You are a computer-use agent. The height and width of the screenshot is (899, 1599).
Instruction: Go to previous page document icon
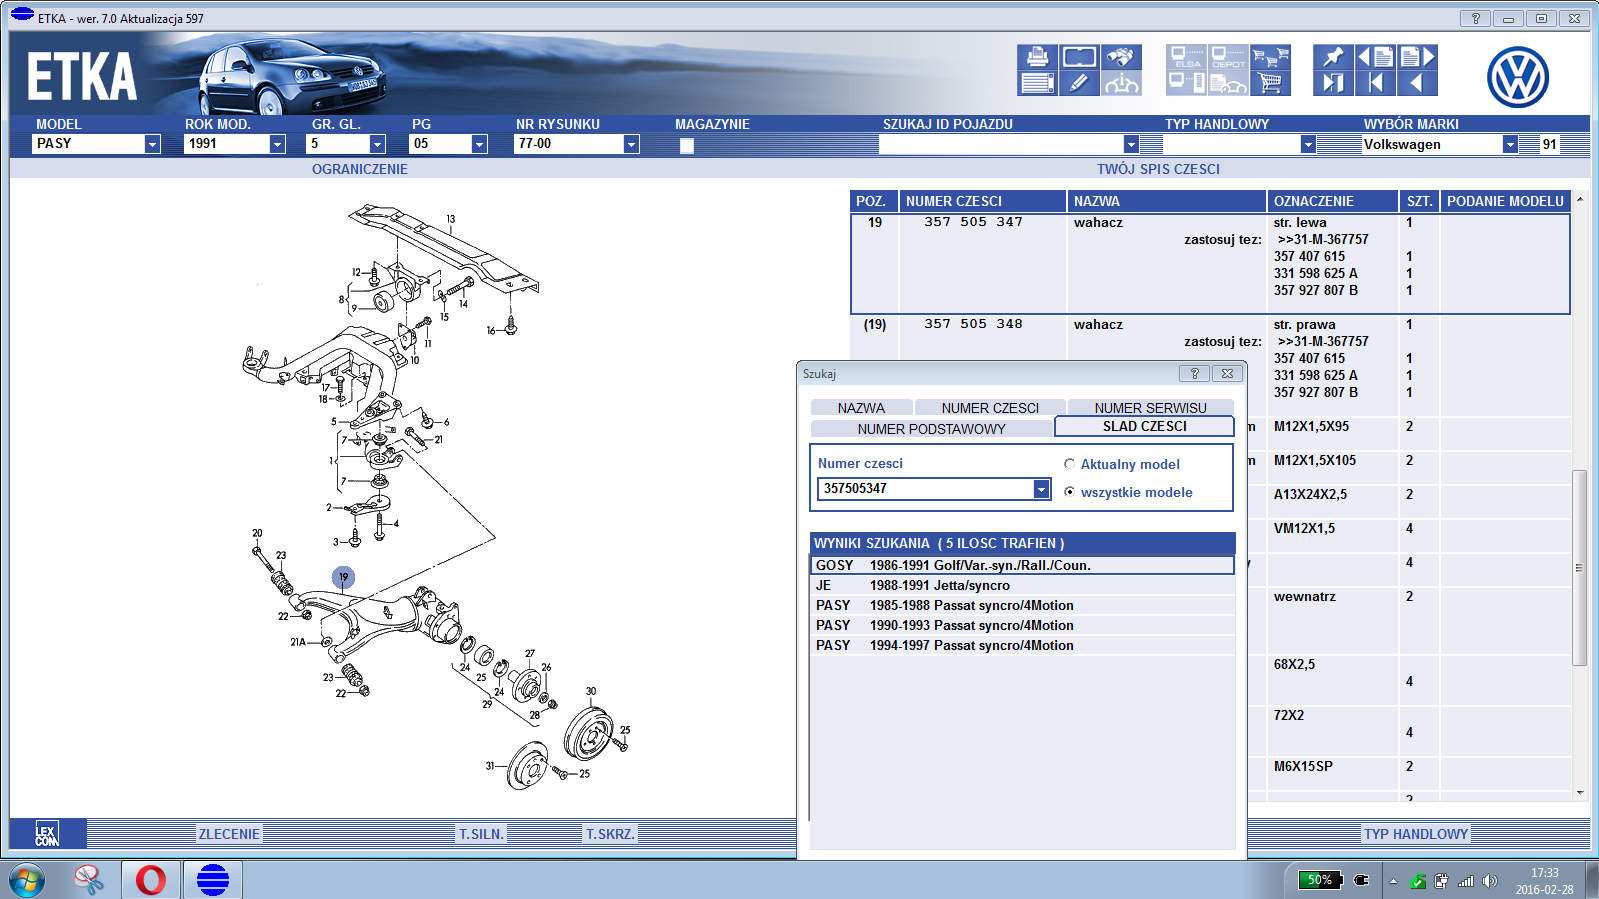pyautogui.click(x=1375, y=57)
